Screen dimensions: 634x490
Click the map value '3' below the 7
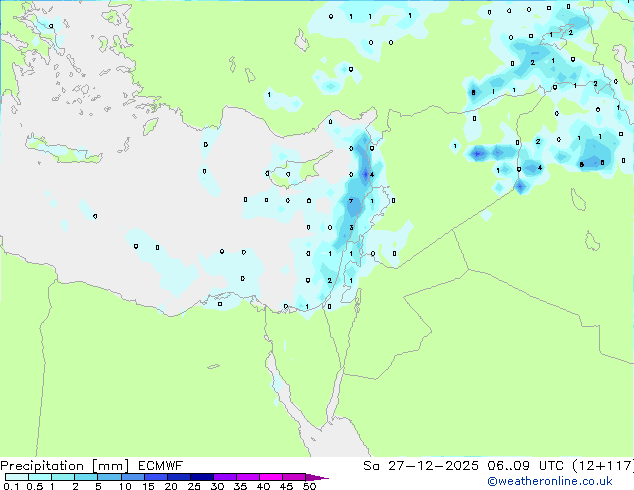[351, 228]
